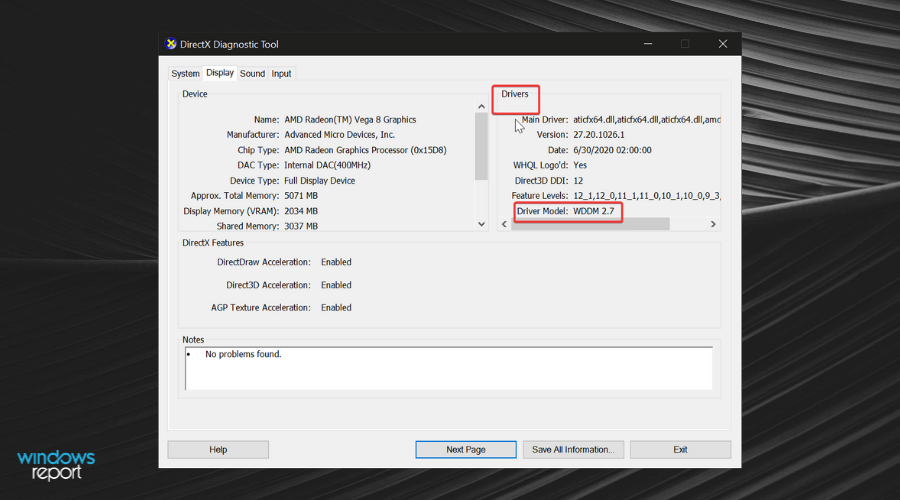900x500 pixels.
Task: Switch to the System tab
Action: point(185,73)
